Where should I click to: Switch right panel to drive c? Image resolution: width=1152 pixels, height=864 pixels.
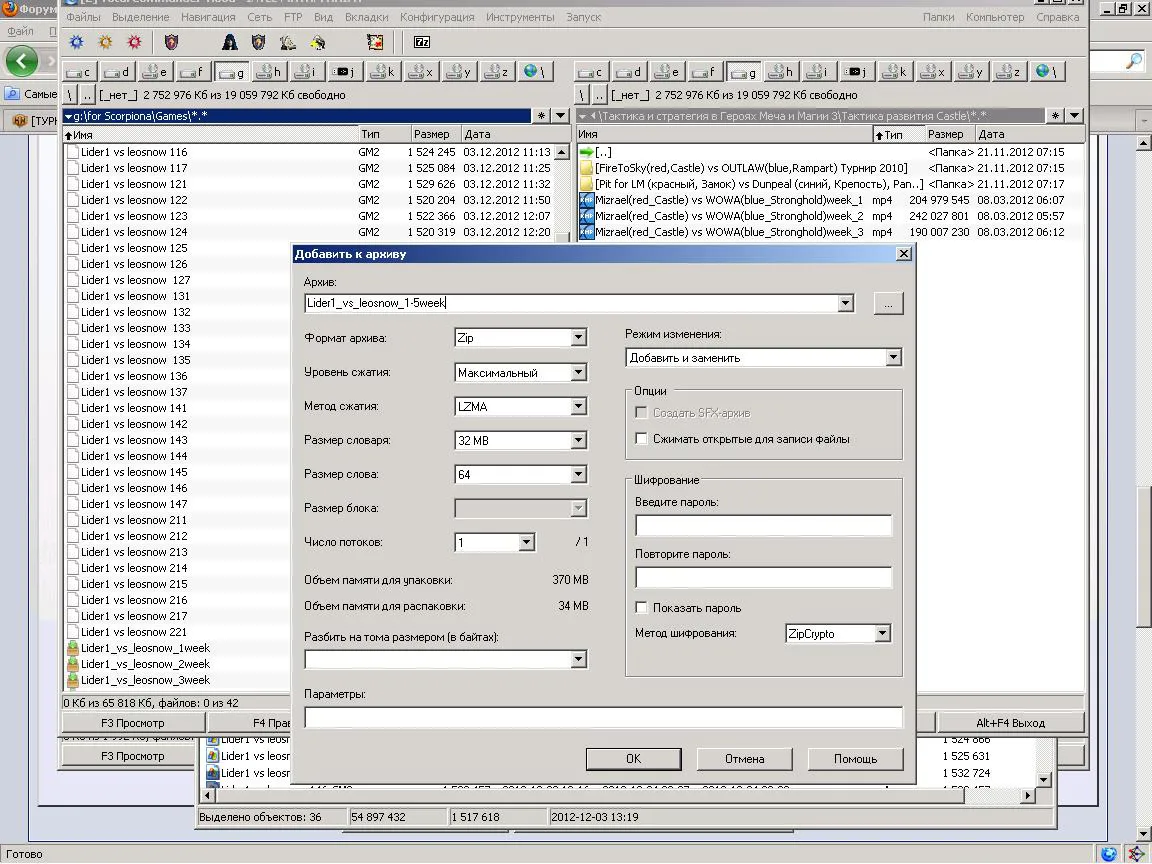[x=591, y=72]
